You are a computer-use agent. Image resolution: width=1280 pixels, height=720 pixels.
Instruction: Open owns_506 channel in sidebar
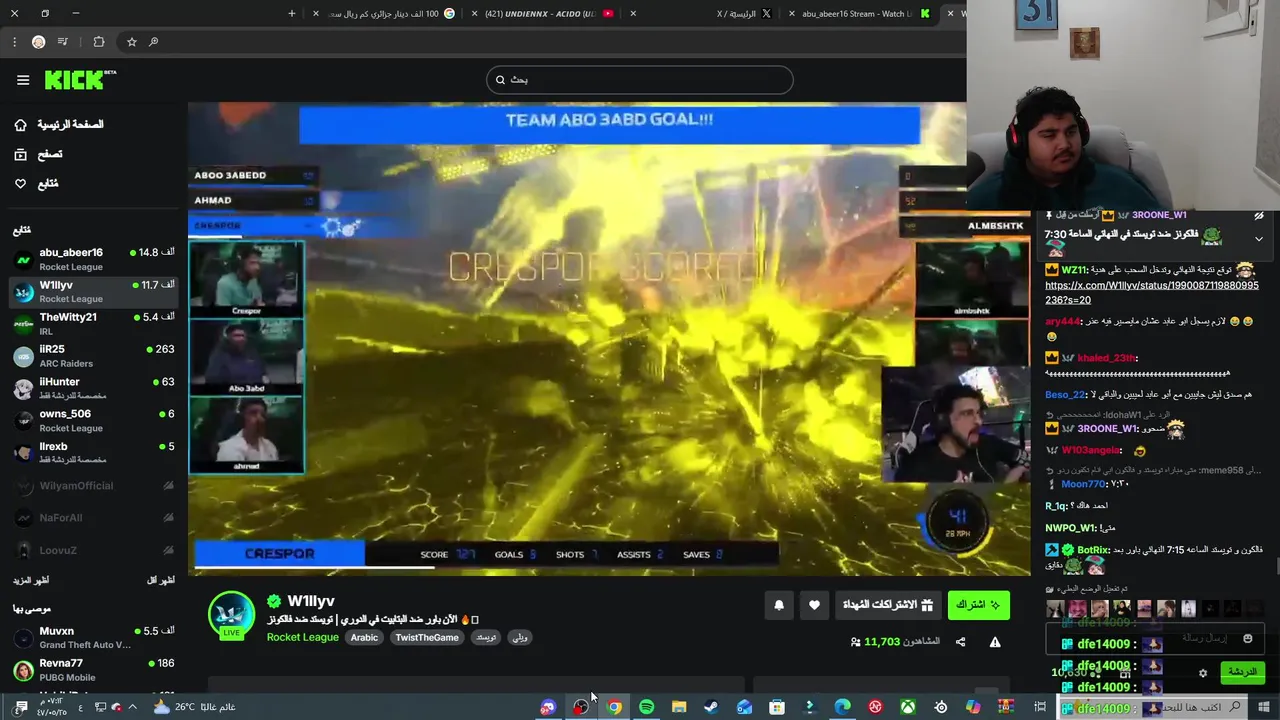[94, 420]
